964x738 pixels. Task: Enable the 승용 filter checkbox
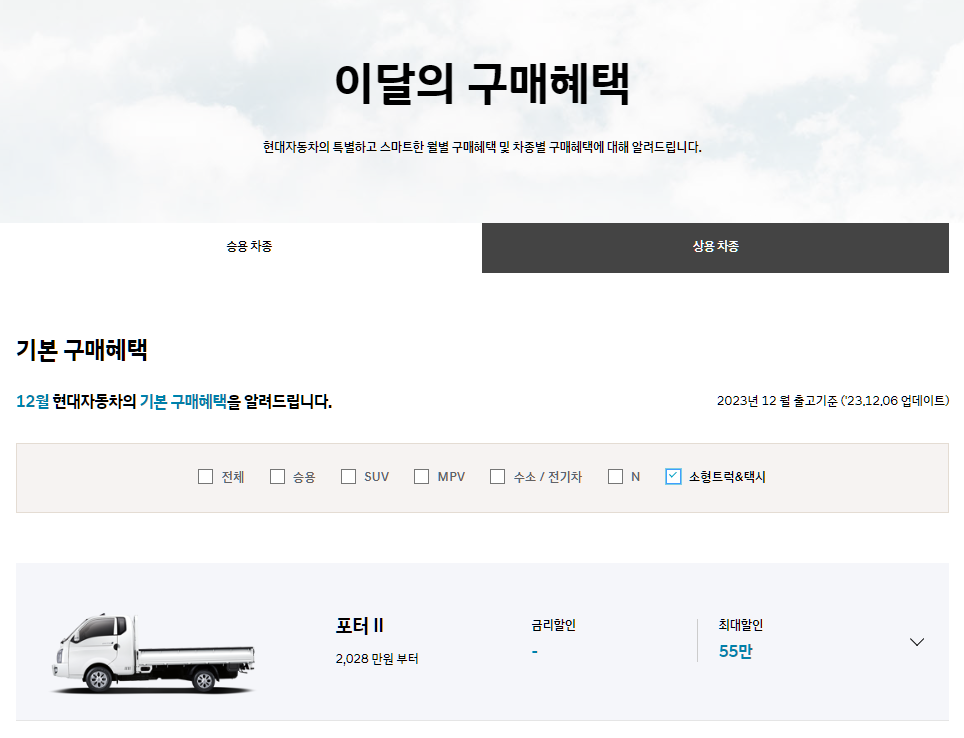pyautogui.click(x=277, y=477)
